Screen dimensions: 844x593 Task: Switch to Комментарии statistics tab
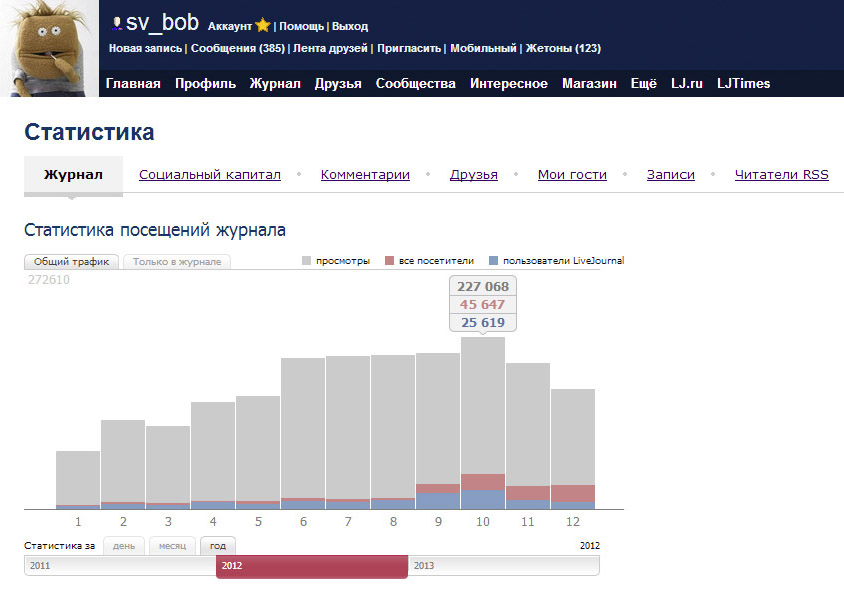click(x=365, y=175)
